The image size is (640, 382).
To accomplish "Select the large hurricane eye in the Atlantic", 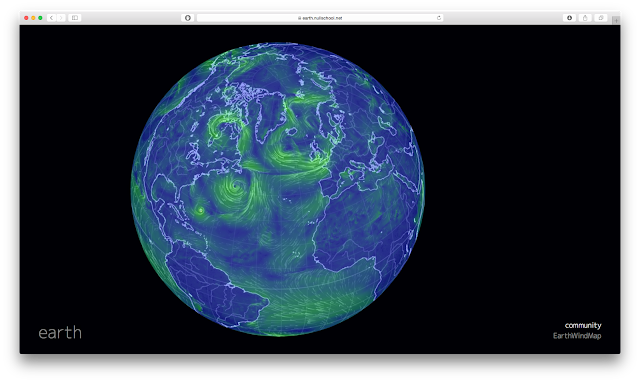I will tap(234, 188).
